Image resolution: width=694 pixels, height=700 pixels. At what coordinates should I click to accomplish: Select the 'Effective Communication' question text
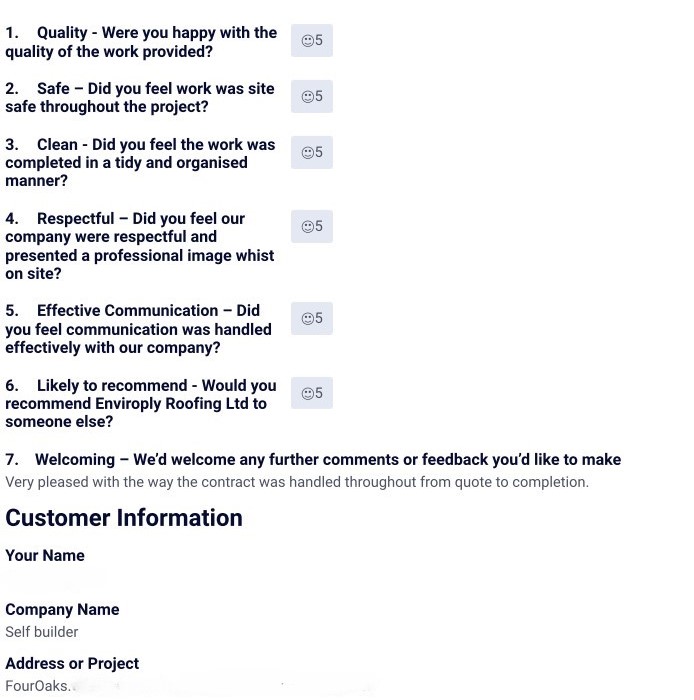click(x=138, y=329)
